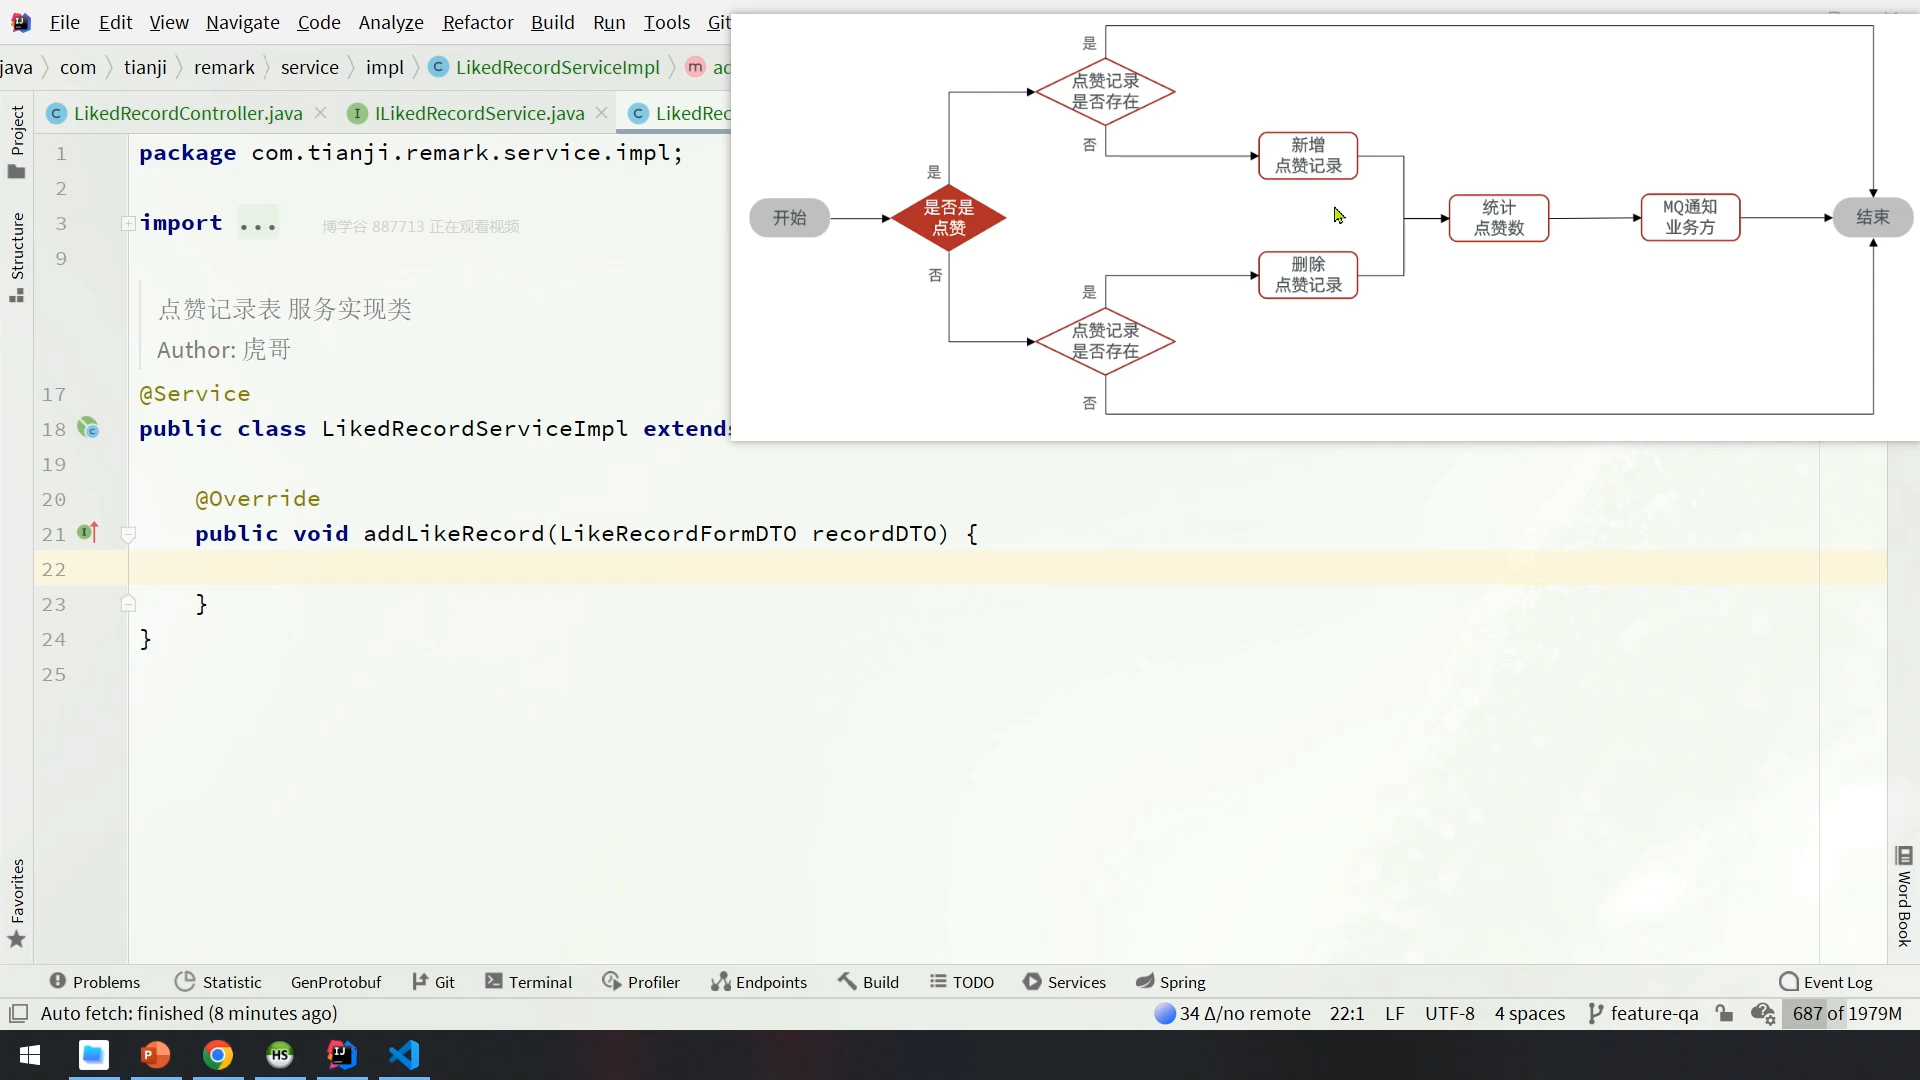Collapse the addLikeRecord method fold marker
Viewport: 1920px width, 1080px height.
pos(128,534)
